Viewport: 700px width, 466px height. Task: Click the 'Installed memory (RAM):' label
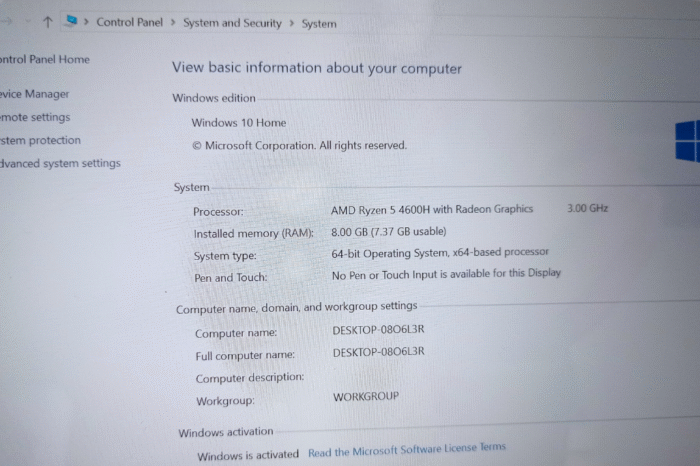254,233
